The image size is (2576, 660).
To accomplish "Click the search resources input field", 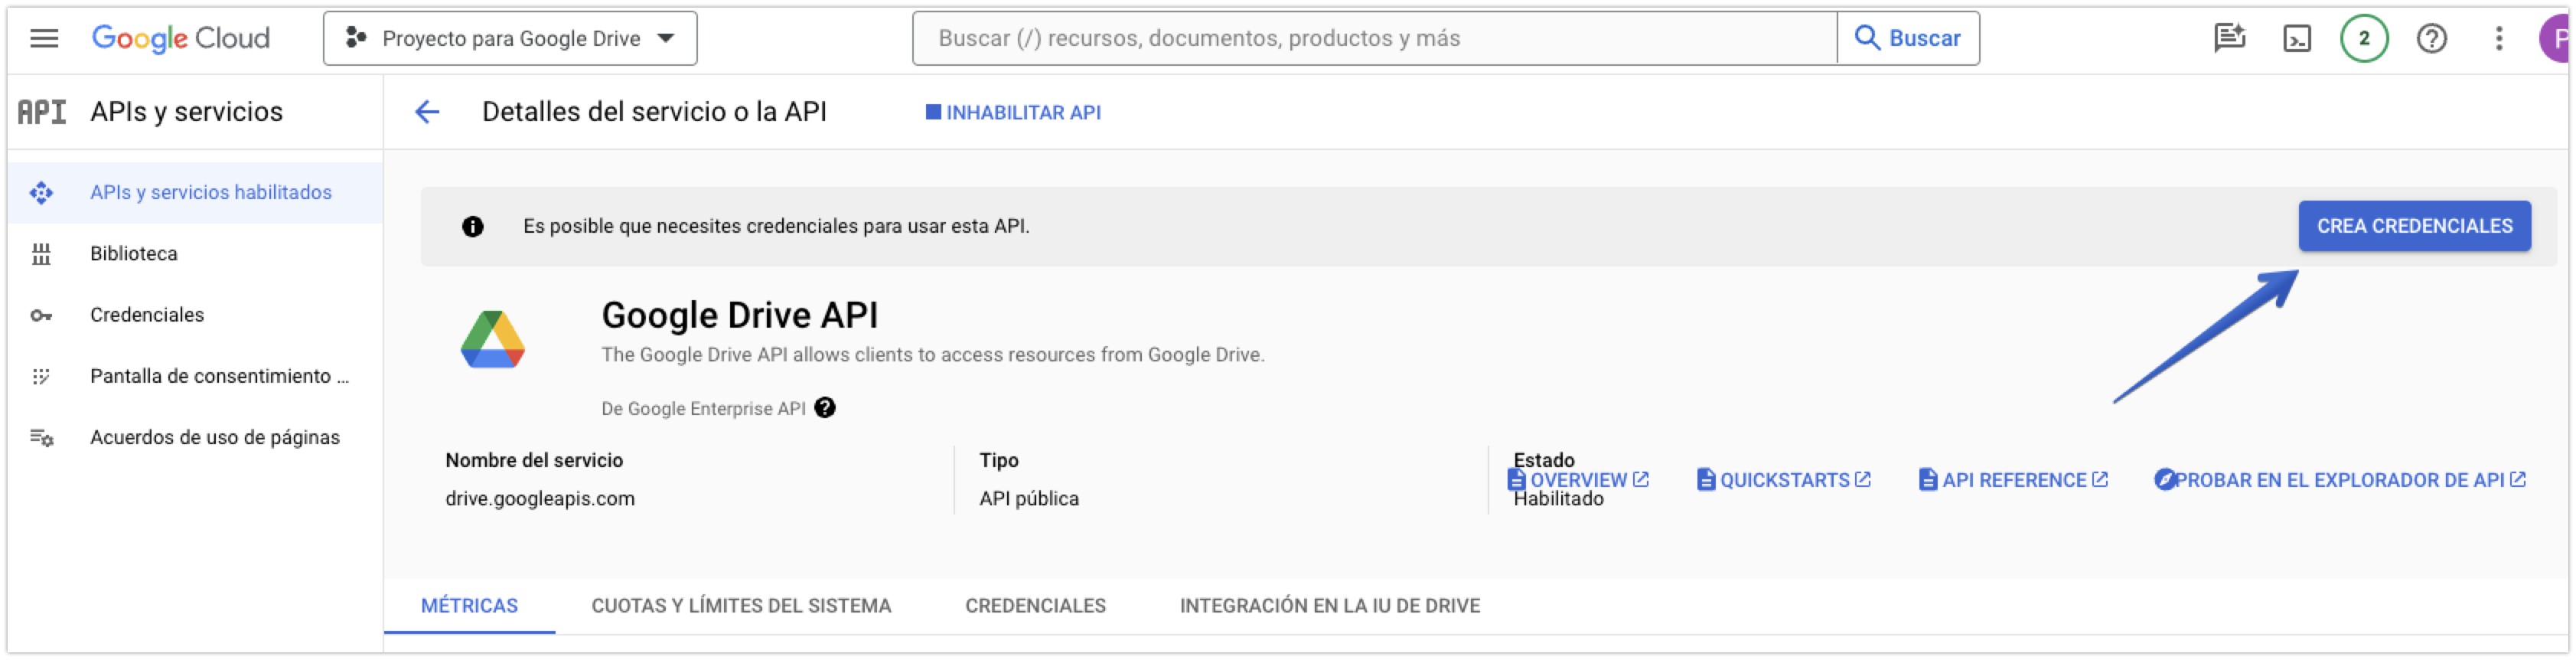I will pos(1374,38).
